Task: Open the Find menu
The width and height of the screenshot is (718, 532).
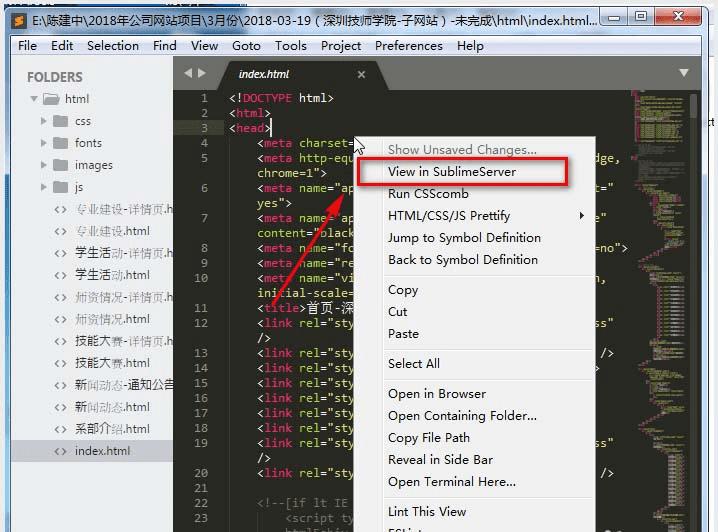Action: (x=165, y=46)
